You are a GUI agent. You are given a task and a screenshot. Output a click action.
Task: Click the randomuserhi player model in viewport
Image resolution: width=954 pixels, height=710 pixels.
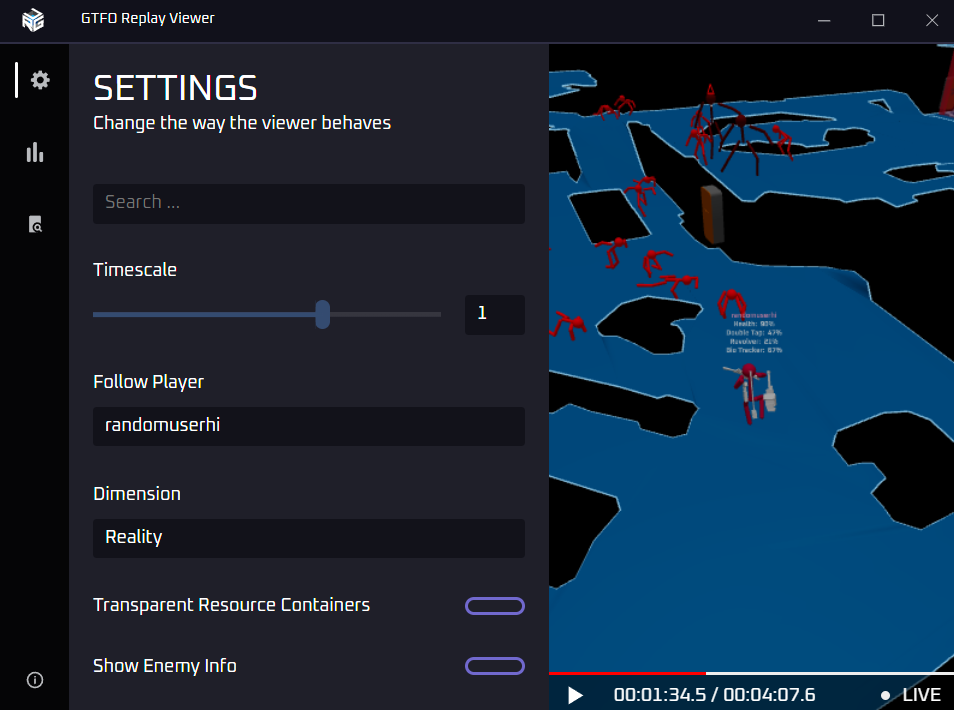(x=751, y=394)
